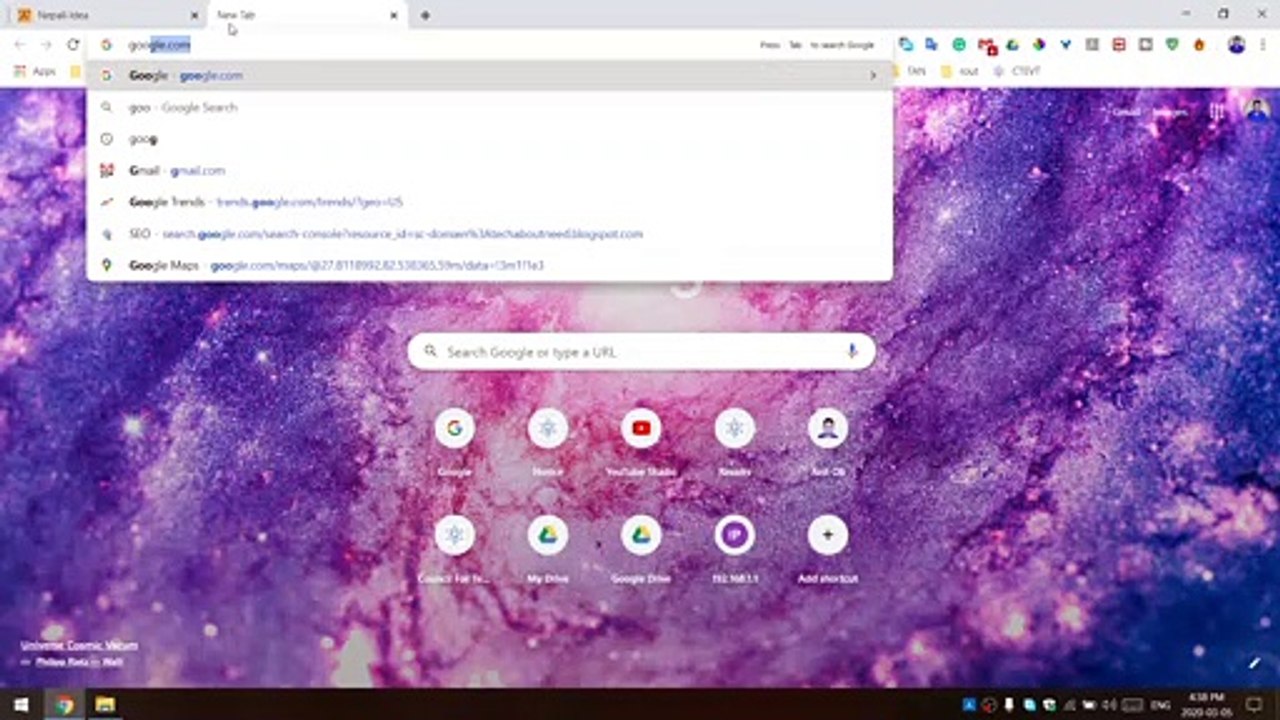Click the Search Google or type a URL box
Viewport: 1280px width, 720px height.
coord(641,352)
